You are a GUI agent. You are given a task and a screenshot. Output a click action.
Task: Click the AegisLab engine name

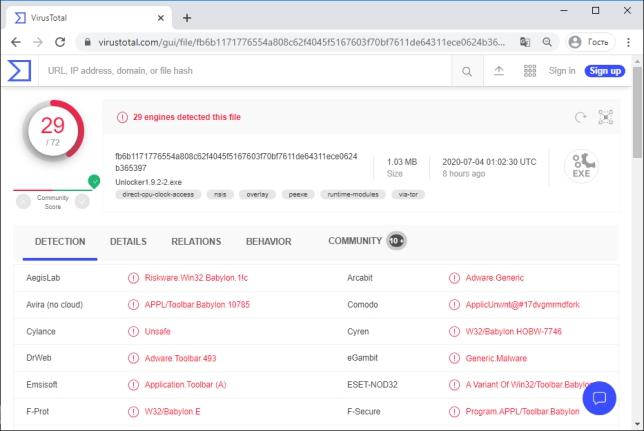(x=43, y=278)
